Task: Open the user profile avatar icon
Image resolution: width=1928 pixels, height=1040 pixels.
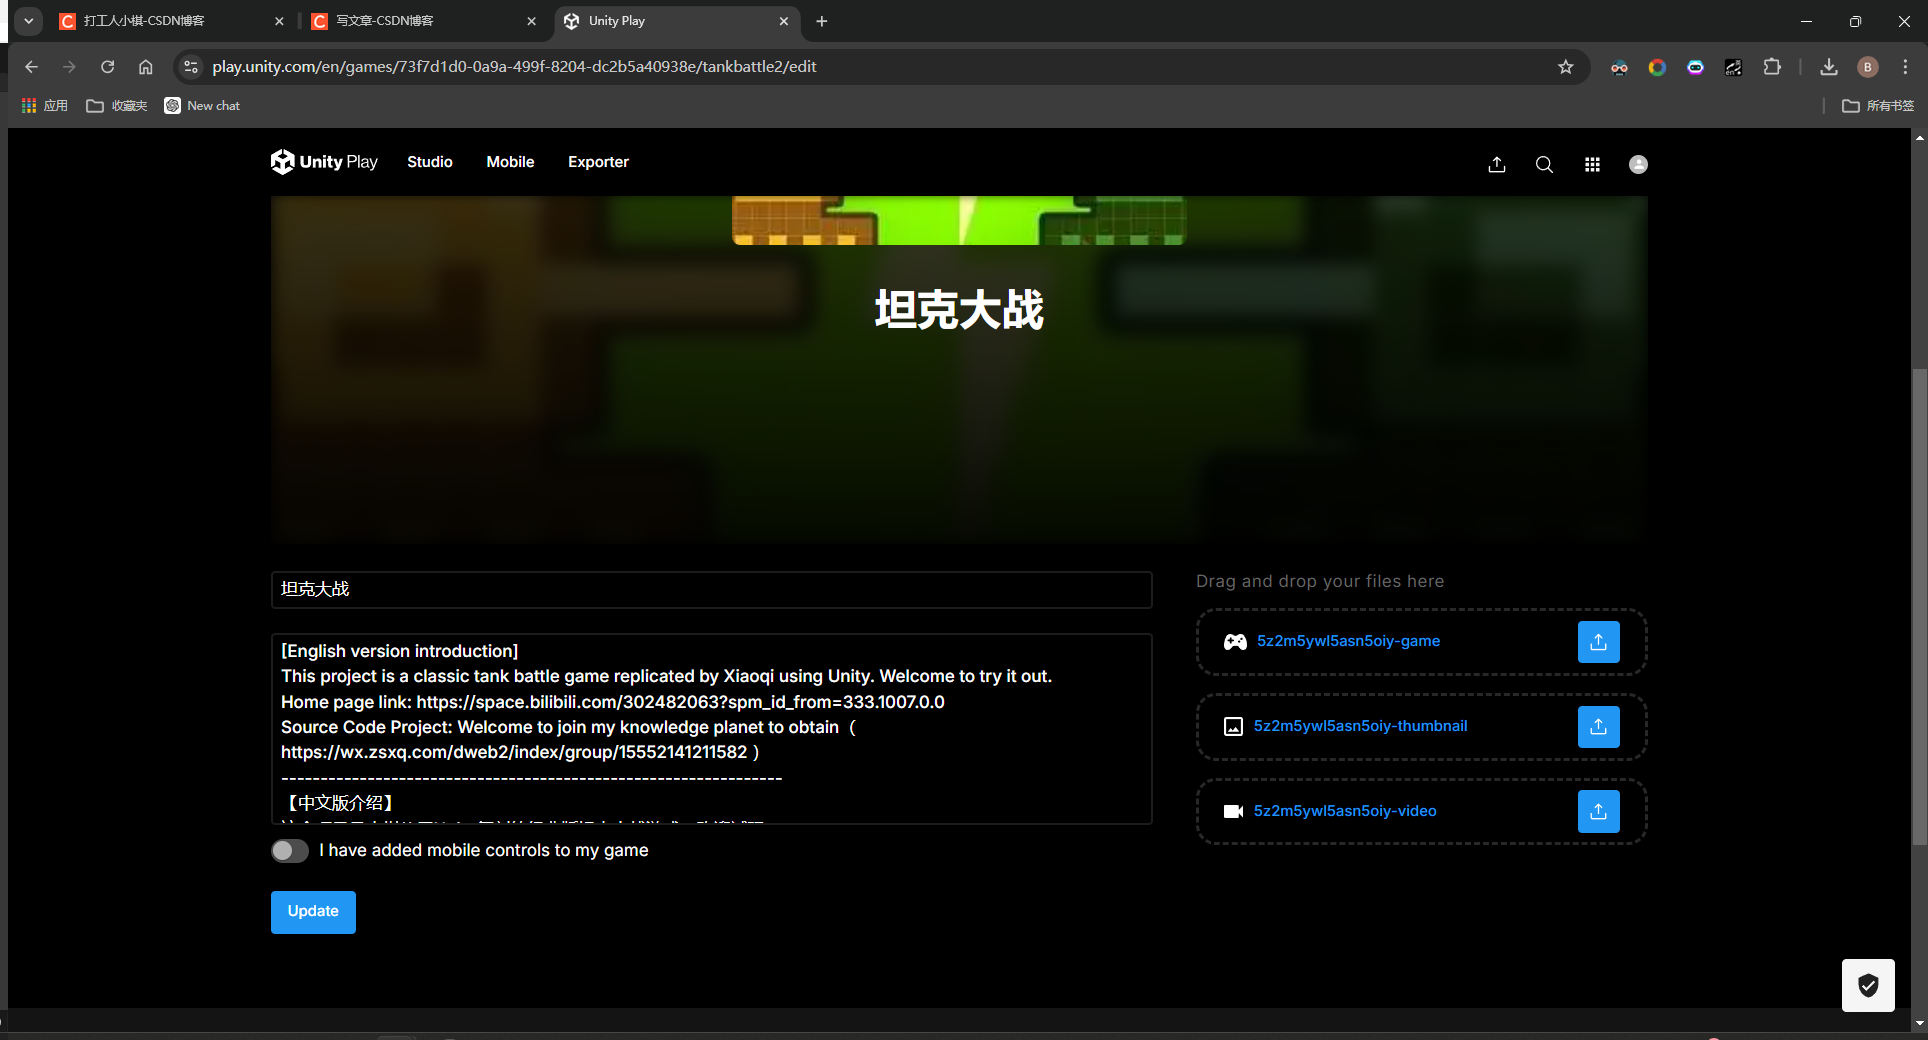Action: tap(1638, 164)
